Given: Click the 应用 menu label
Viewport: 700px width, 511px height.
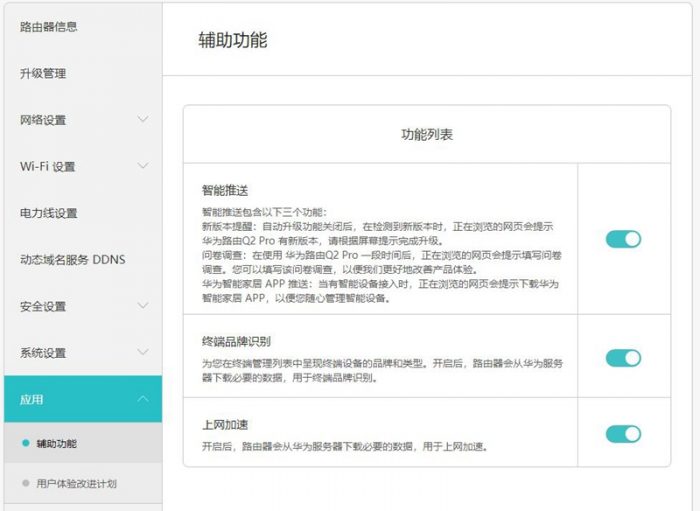Looking at the screenshot, I should pyautogui.click(x=31, y=399).
